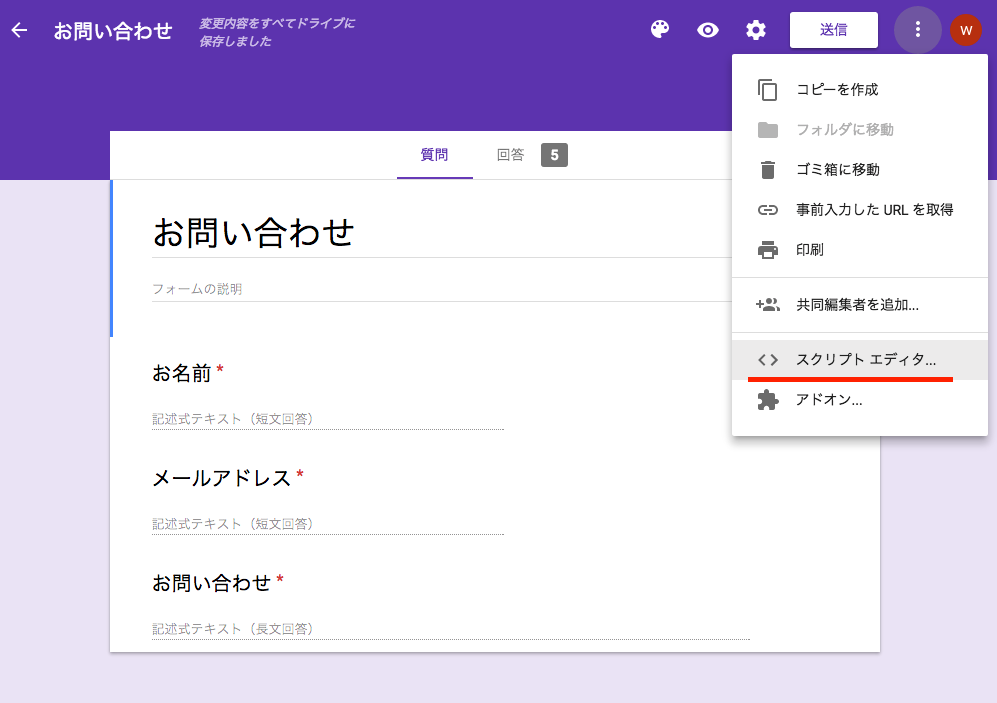Toggle the three-dot more options menu
997x703 pixels.
point(918,29)
